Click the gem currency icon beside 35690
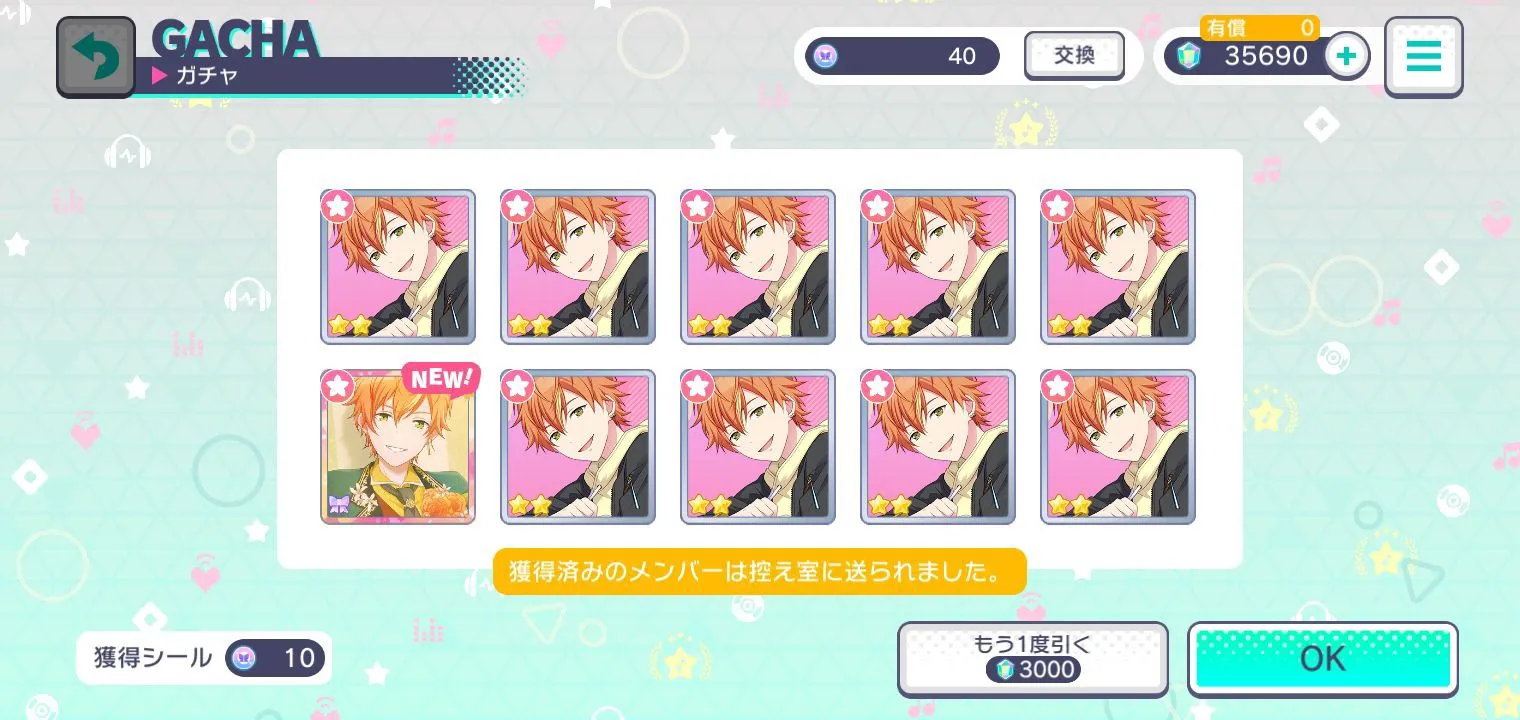Screen dimensions: 1520x720 [1187, 56]
